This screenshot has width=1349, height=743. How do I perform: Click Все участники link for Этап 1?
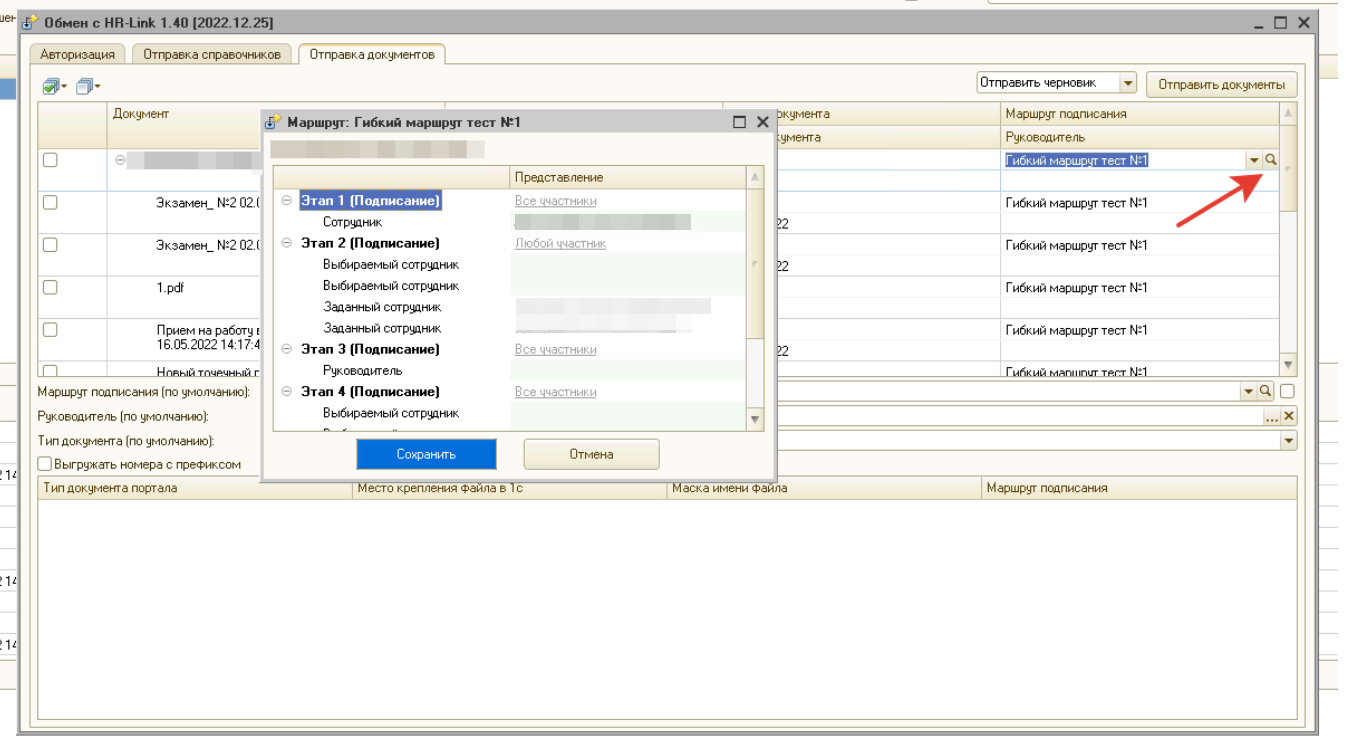click(555, 201)
